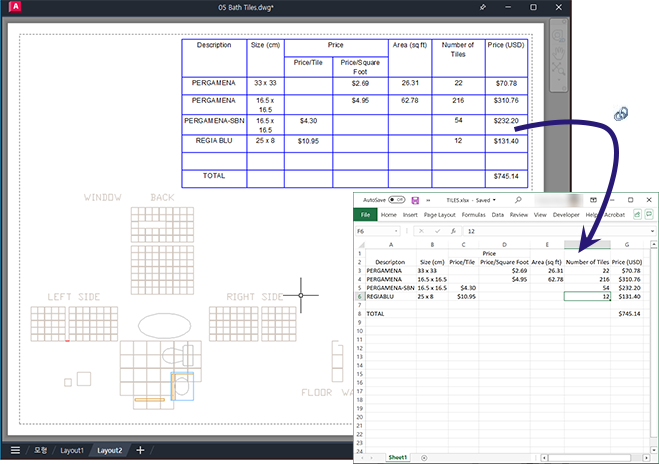This screenshot has height=464, width=659.
Task: Switch to the Layout1 tab
Action: tap(72, 450)
